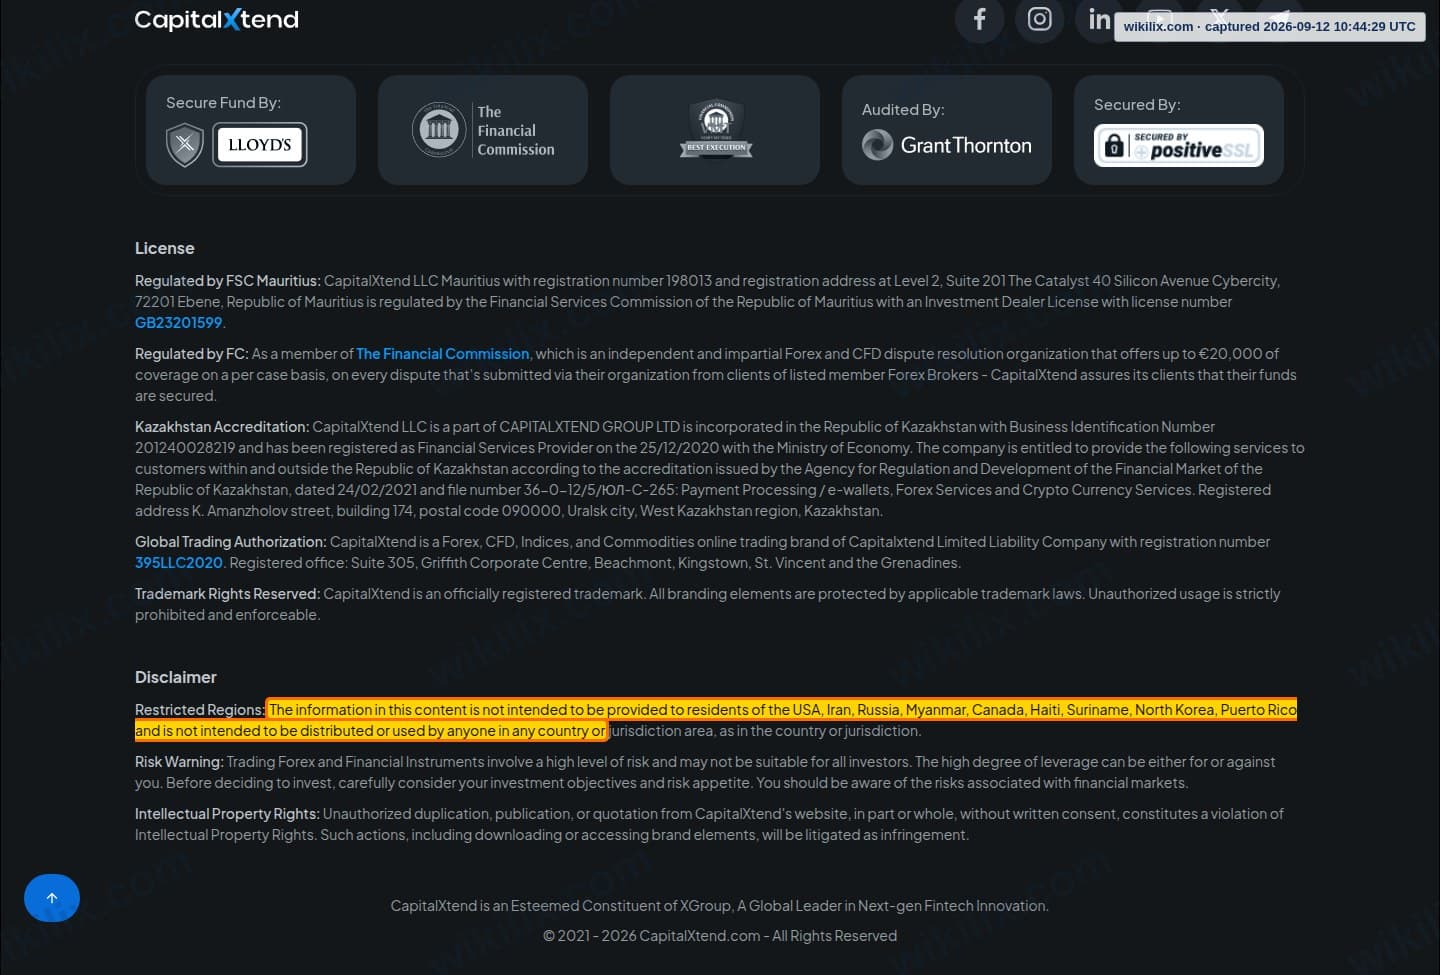Image resolution: width=1440 pixels, height=975 pixels.
Task: Click the 'Secure Fund By:' caption
Action: pos(223,102)
